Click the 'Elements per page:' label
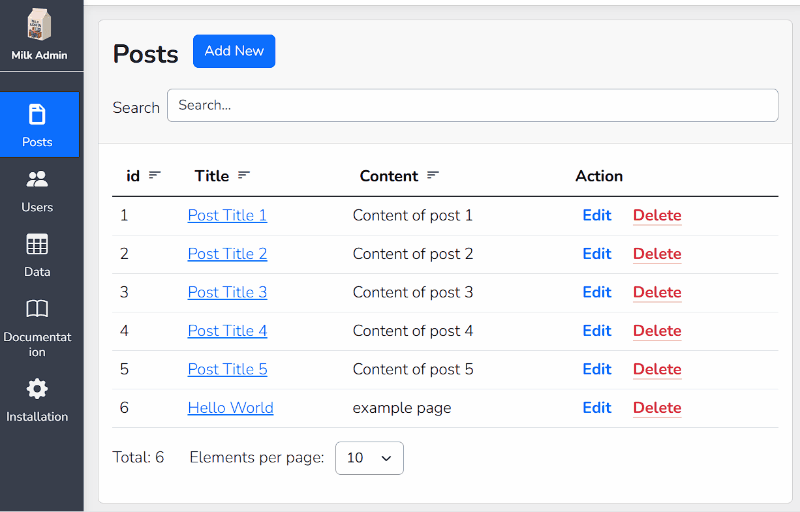 [x=257, y=457]
